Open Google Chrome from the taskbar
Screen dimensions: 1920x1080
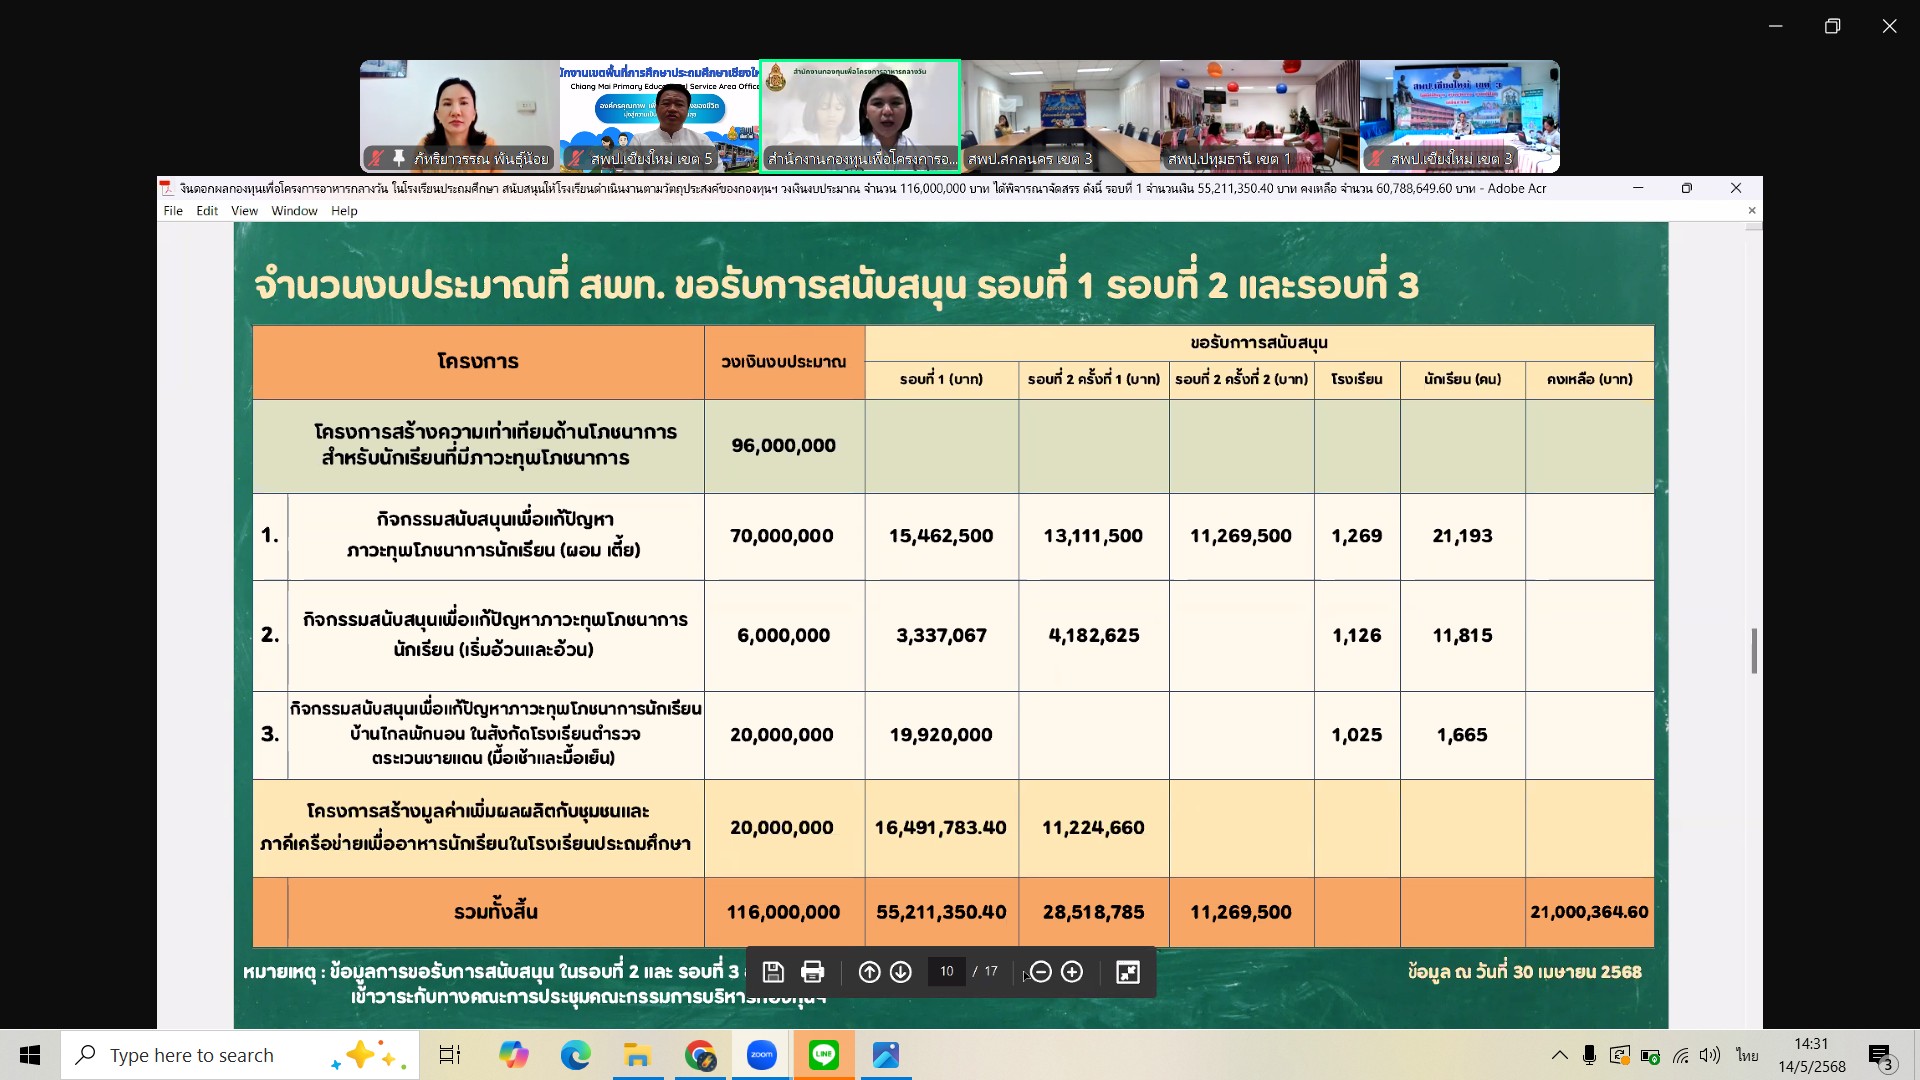(x=700, y=1055)
